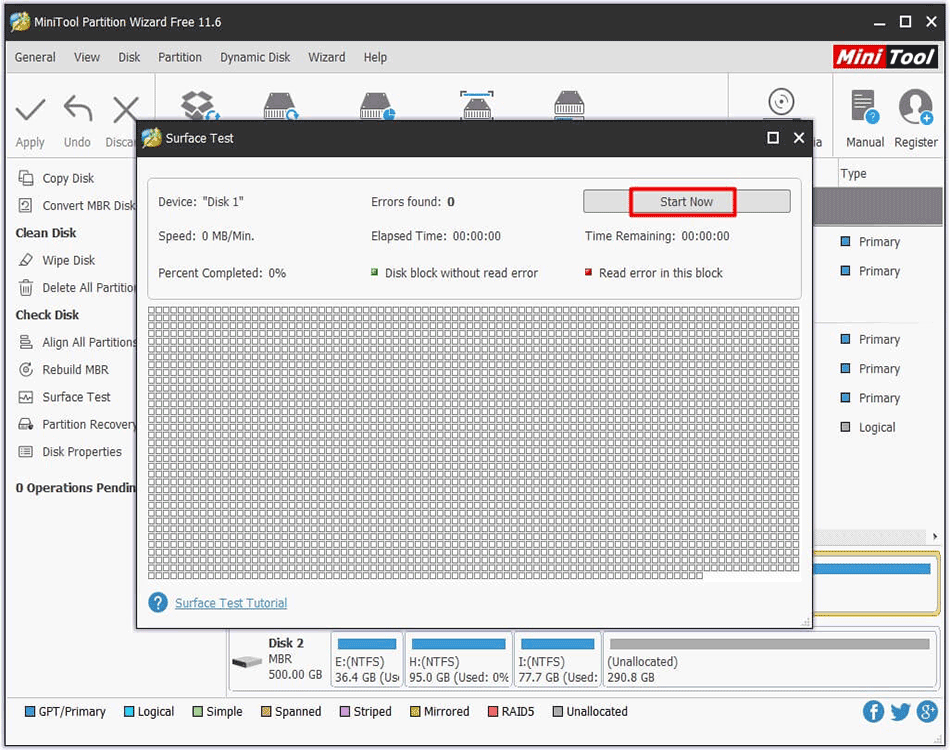The width and height of the screenshot is (950, 750).
Task: Click the Surface Test tutorial help icon
Action: pyautogui.click(x=158, y=603)
